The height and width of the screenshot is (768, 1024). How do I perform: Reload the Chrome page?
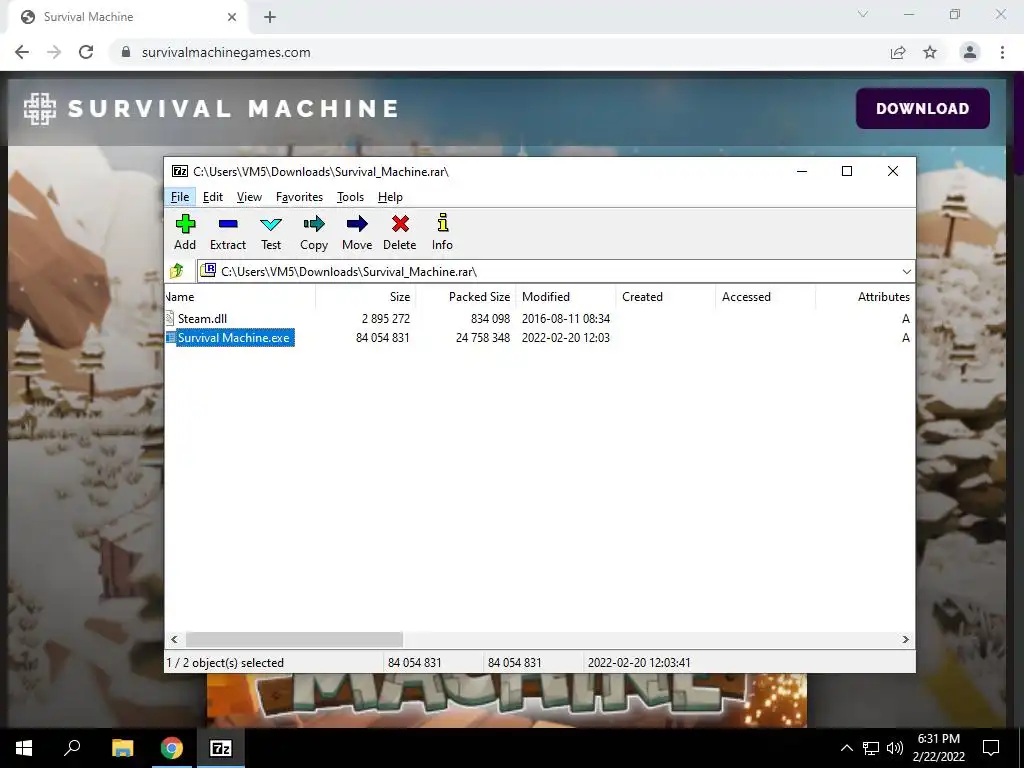86,52
